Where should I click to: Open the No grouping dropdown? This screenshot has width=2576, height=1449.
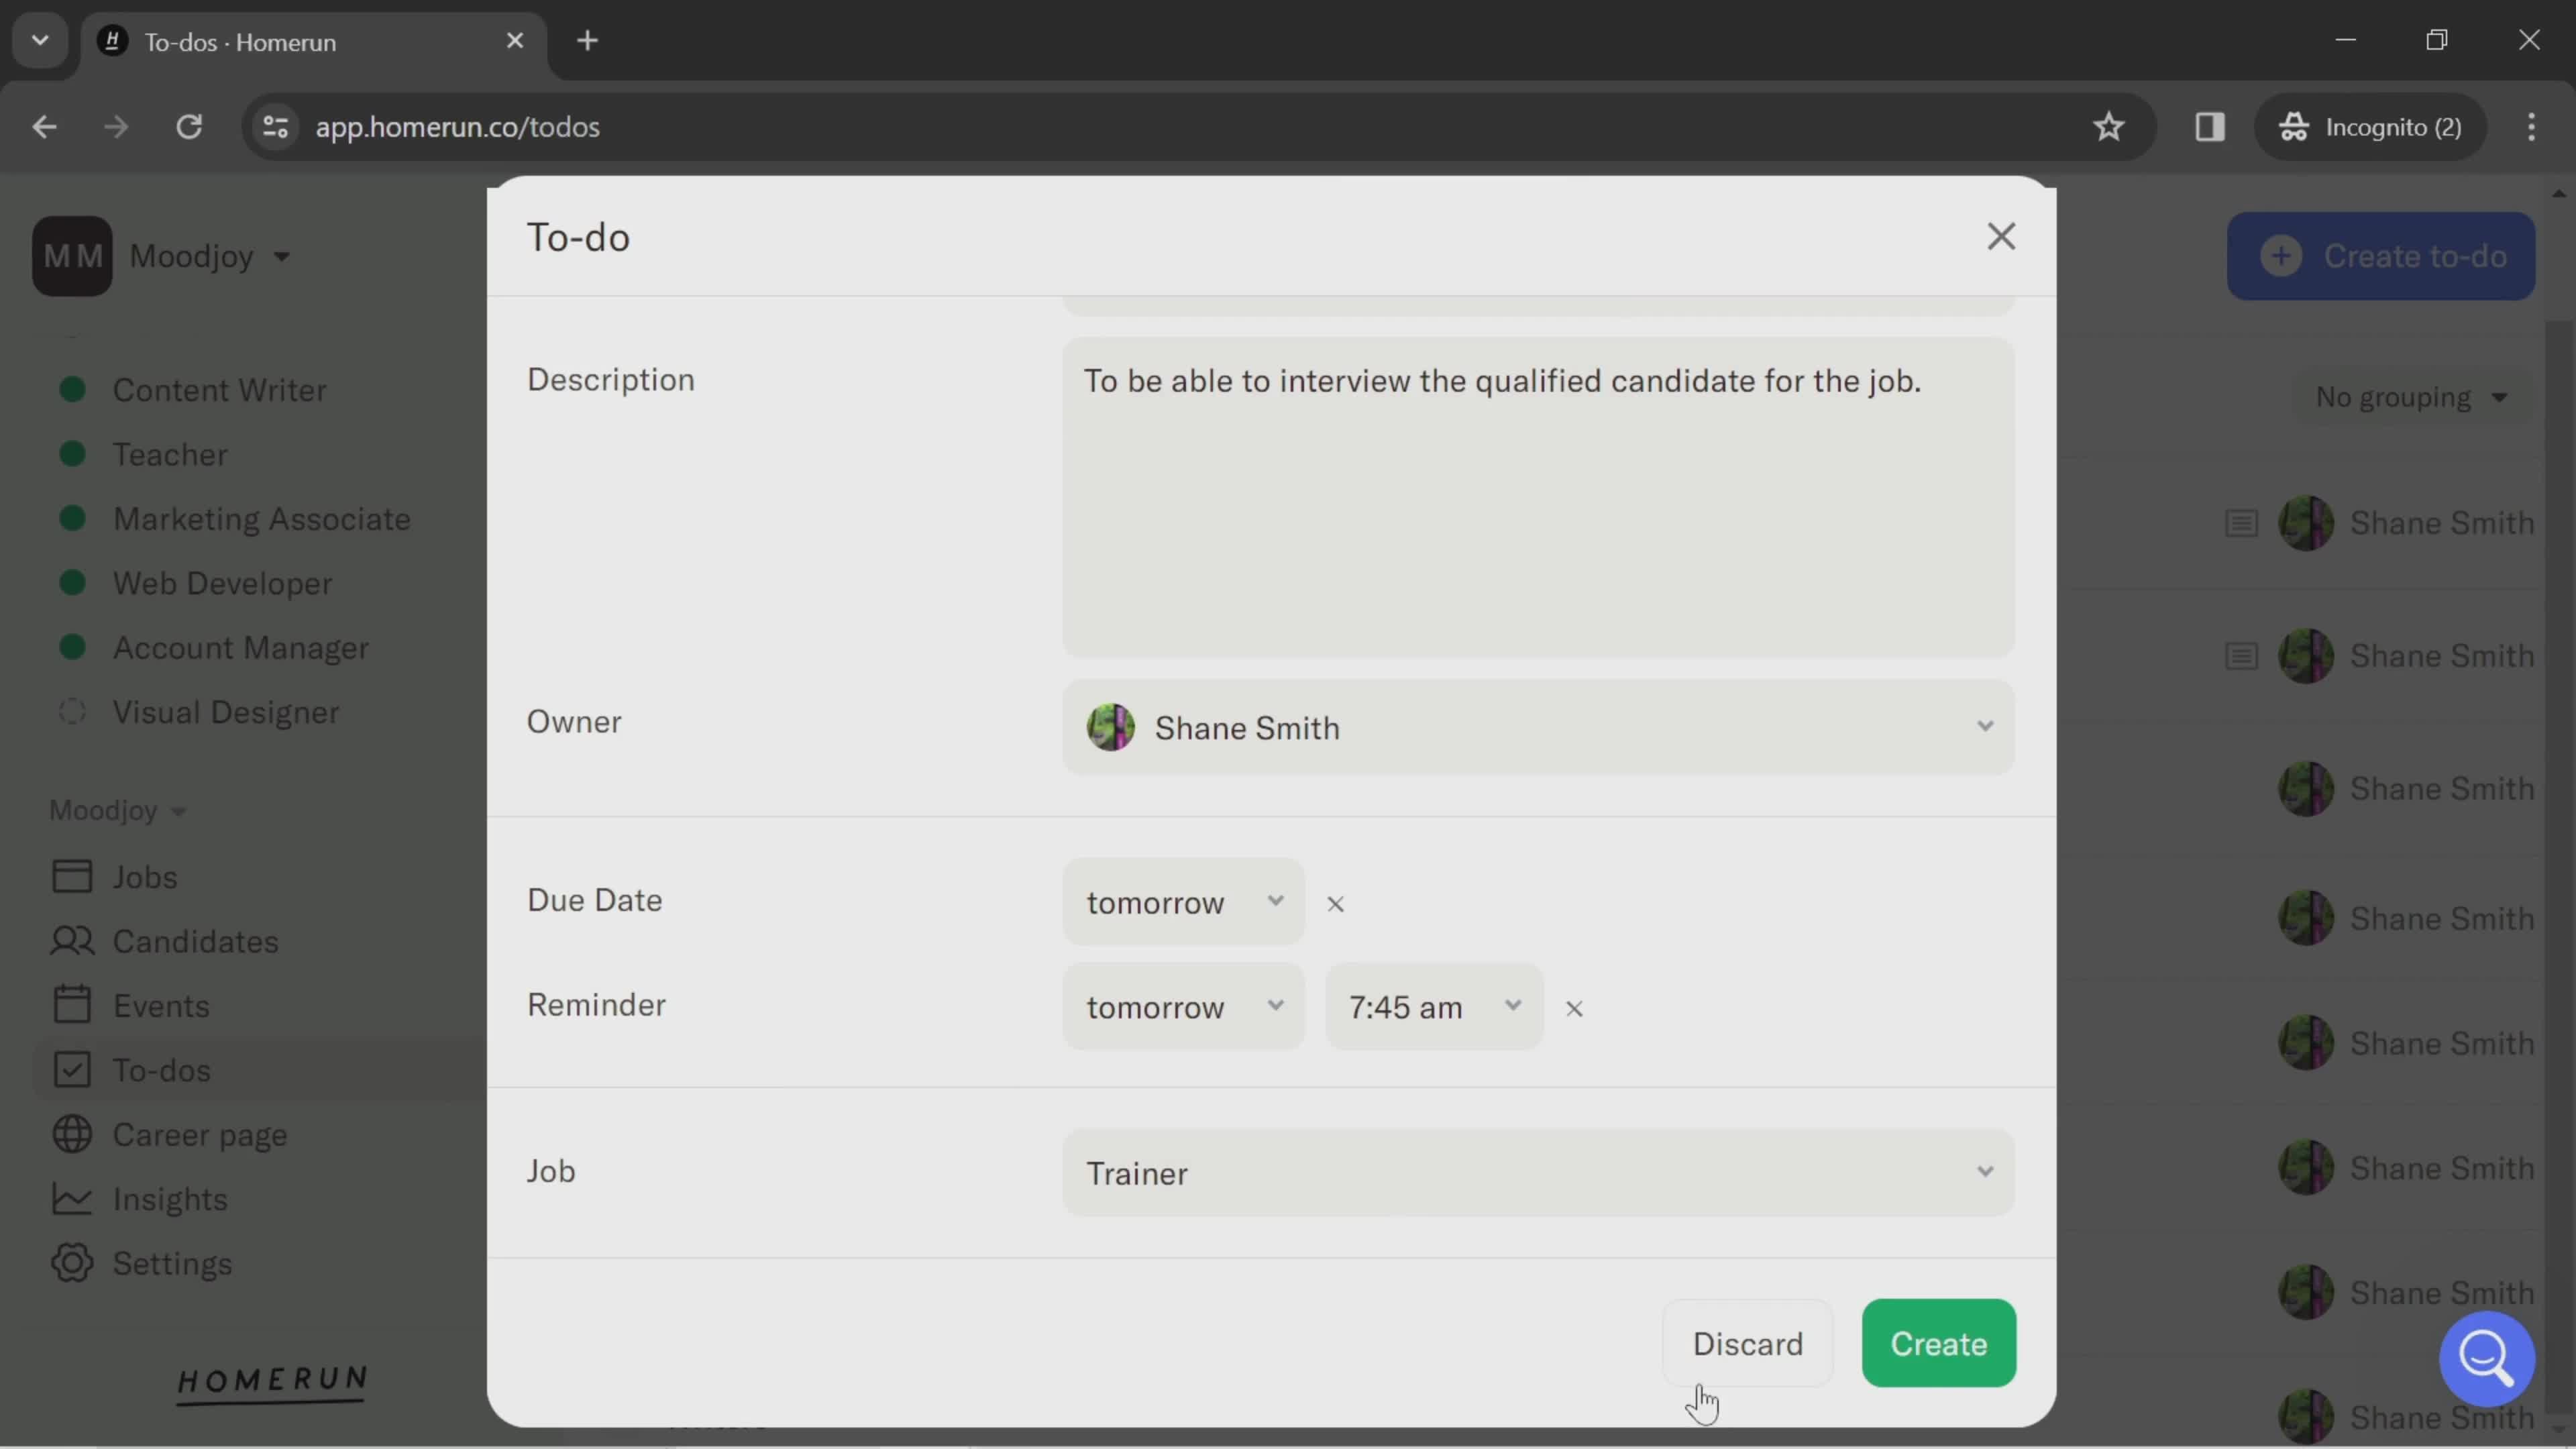2411,398
